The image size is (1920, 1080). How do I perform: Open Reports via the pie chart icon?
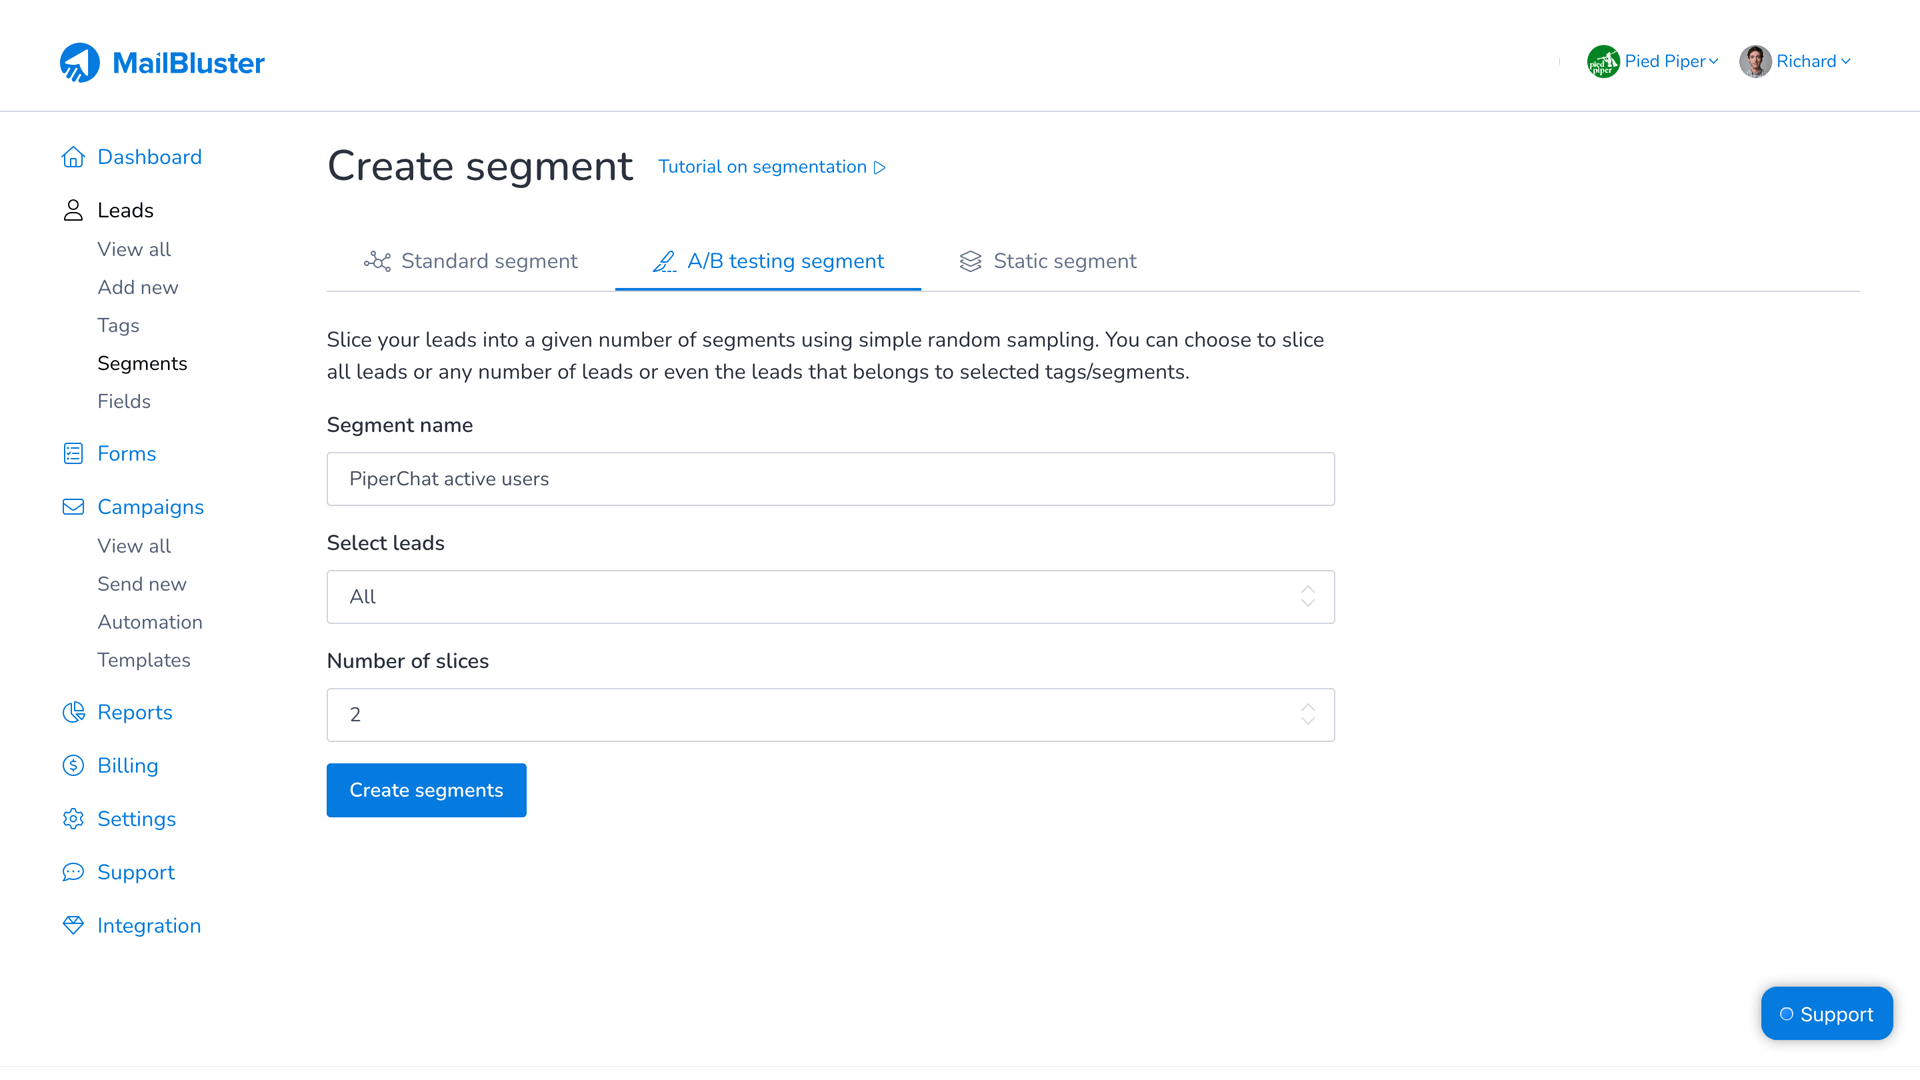(x=73, y=712)
